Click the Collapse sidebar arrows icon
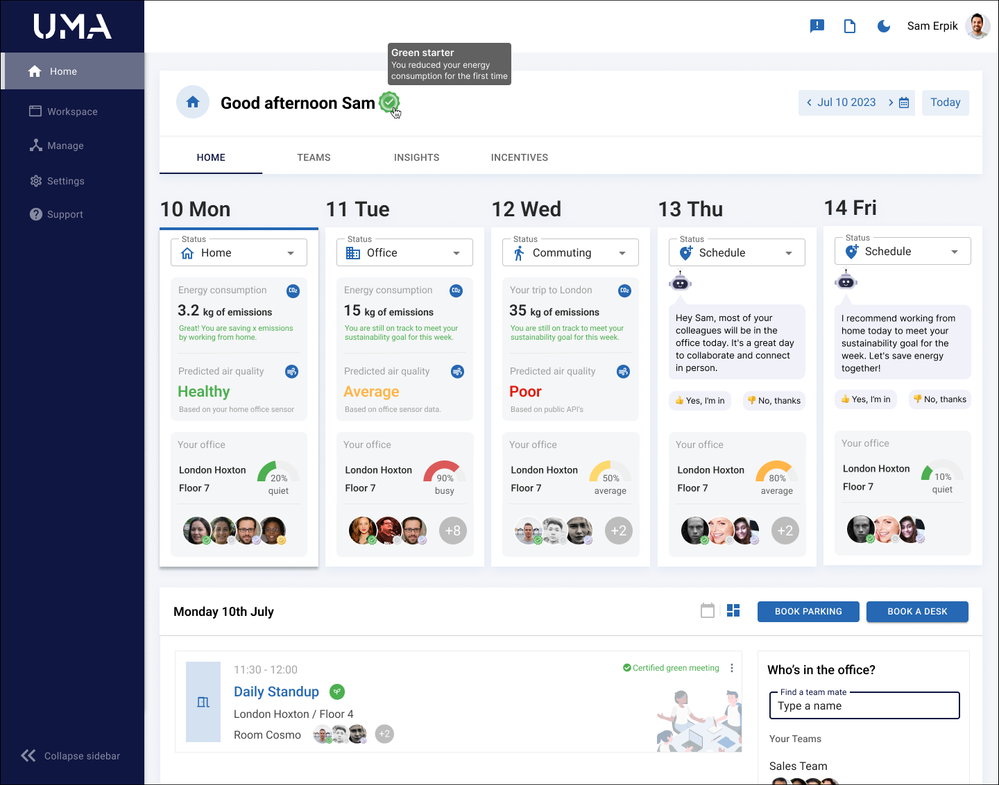Screen dimensions: 999x785 (x=28, y=756)
